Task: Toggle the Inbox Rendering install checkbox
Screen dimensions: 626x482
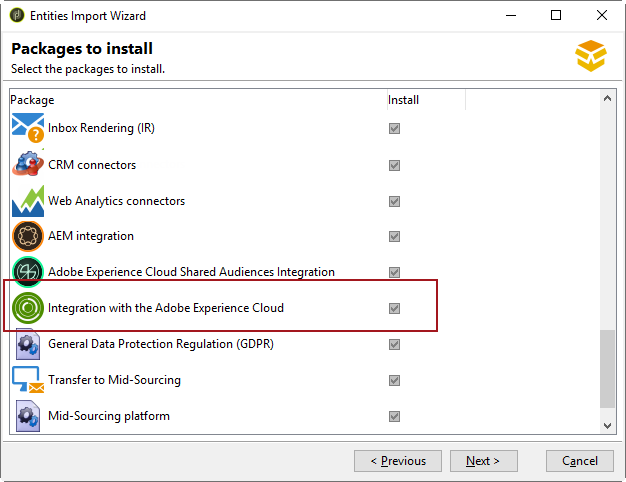Action: pyautogui.click(x=394, y=129)
